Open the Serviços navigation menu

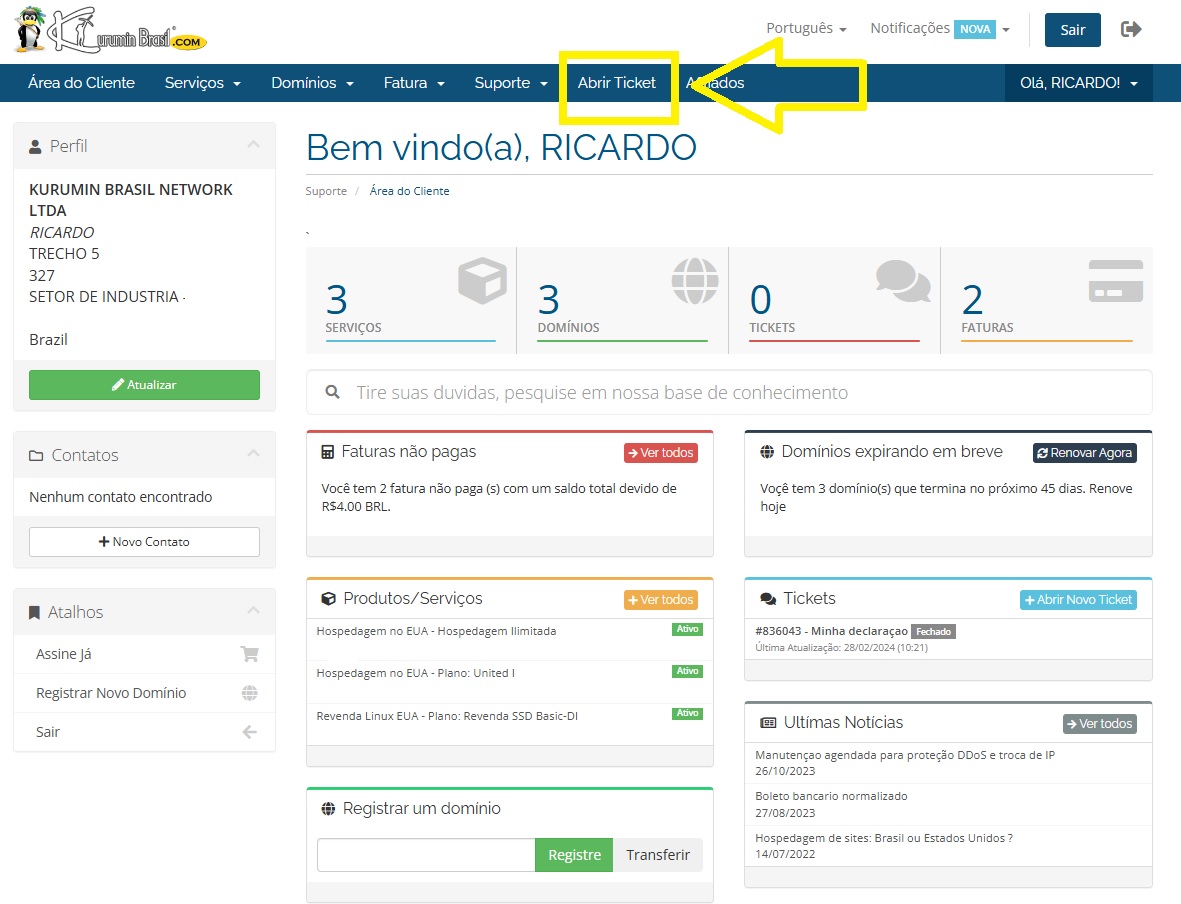click(x=202, y=83)
